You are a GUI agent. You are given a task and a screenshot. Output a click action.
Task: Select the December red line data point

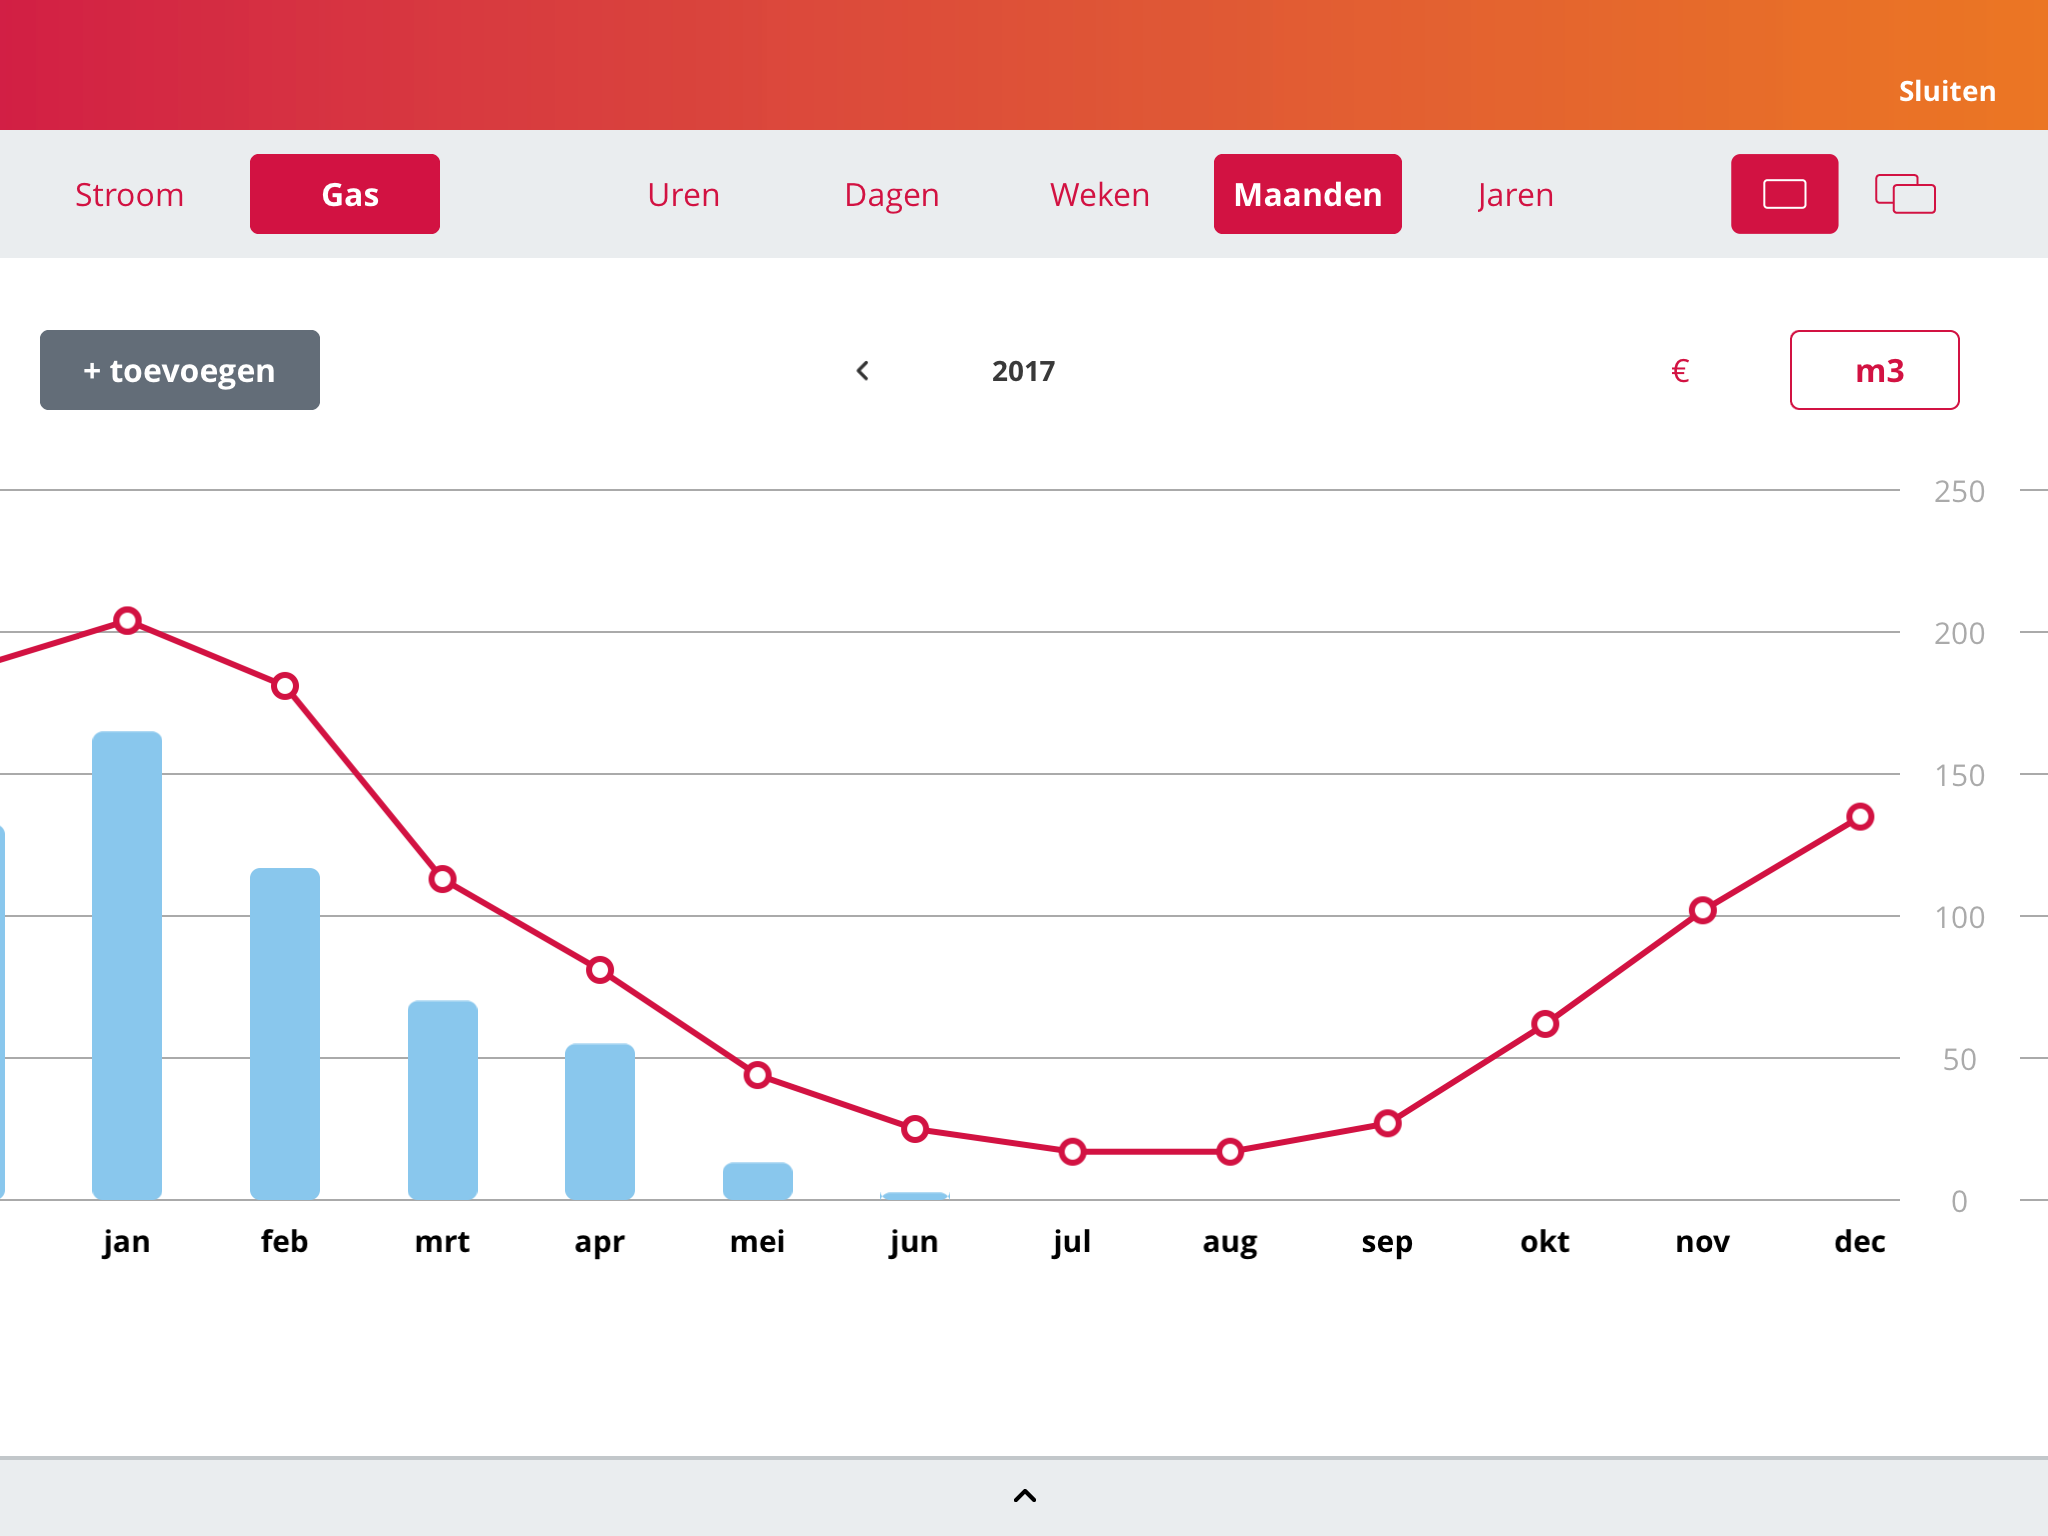1860,817
